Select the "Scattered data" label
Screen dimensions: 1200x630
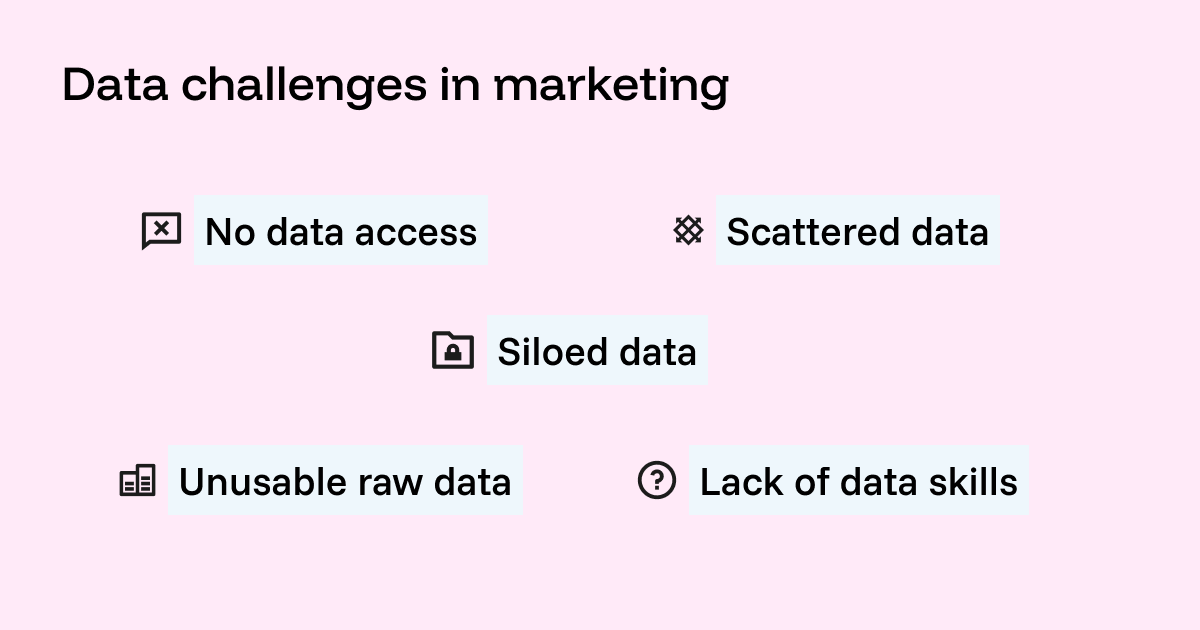pyautogui.click(x=857, y=232)
